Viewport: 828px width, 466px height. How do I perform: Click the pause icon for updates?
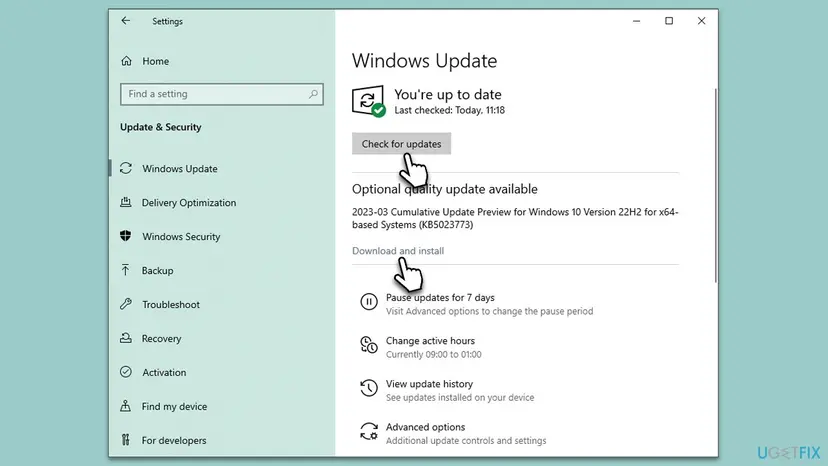(369, 302)
